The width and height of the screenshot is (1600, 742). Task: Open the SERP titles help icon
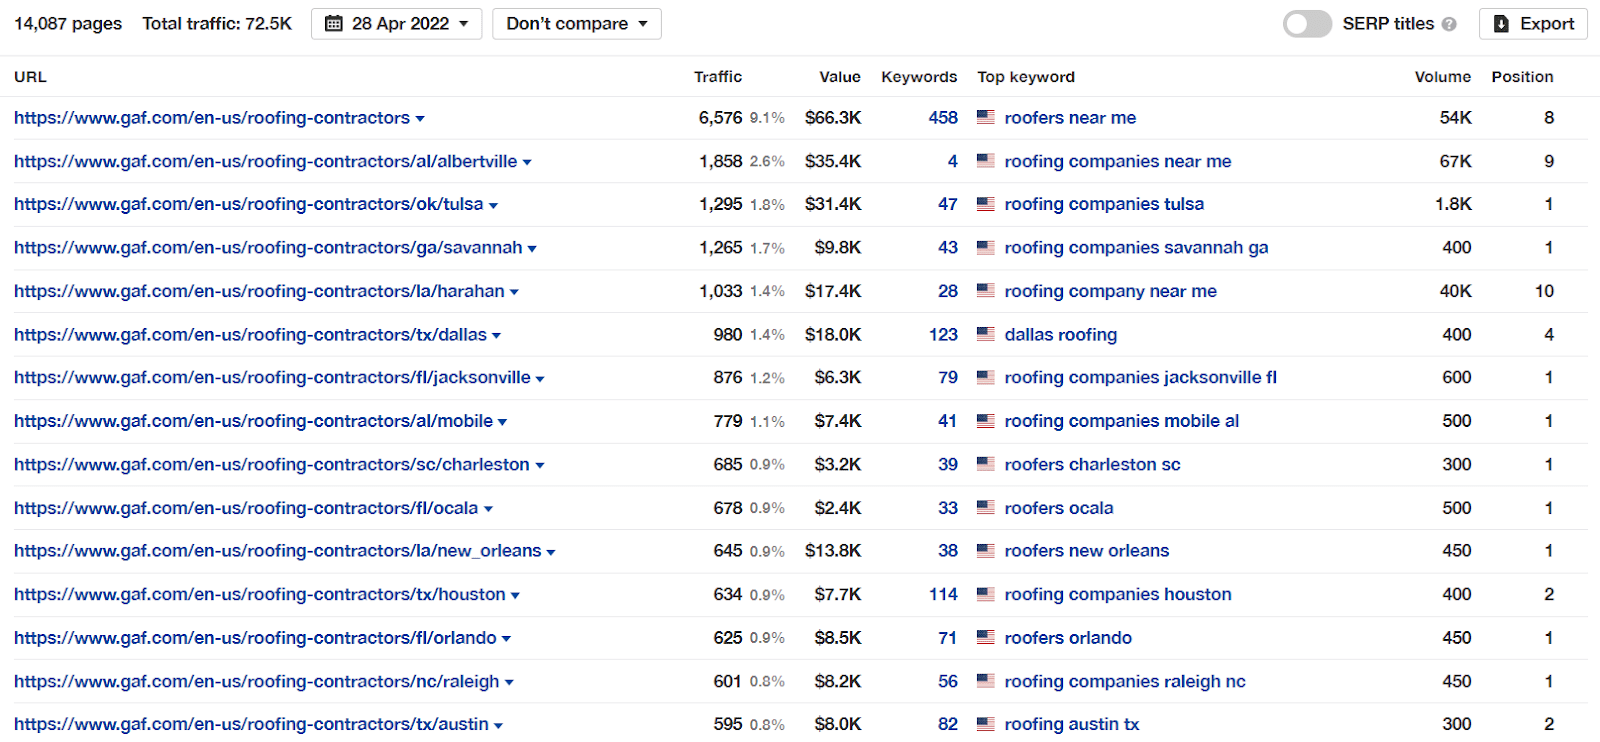click(x=1449, y=24)
